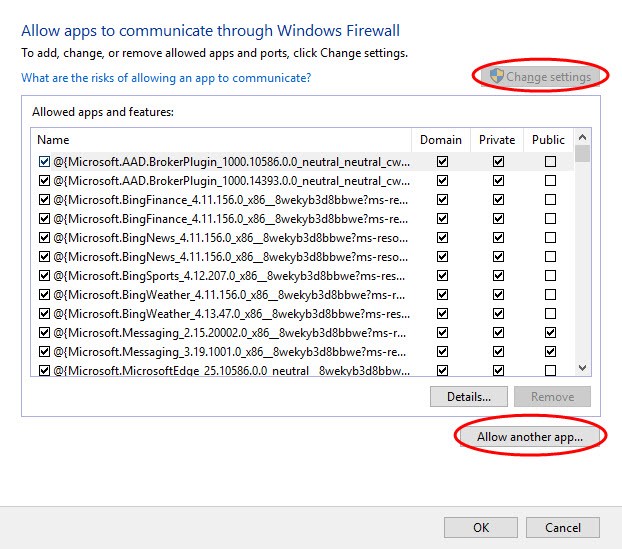Select the Messaging_2.15.20002.0 row name
The width and height of the screenshot is (622, 549).
(230, 333)
